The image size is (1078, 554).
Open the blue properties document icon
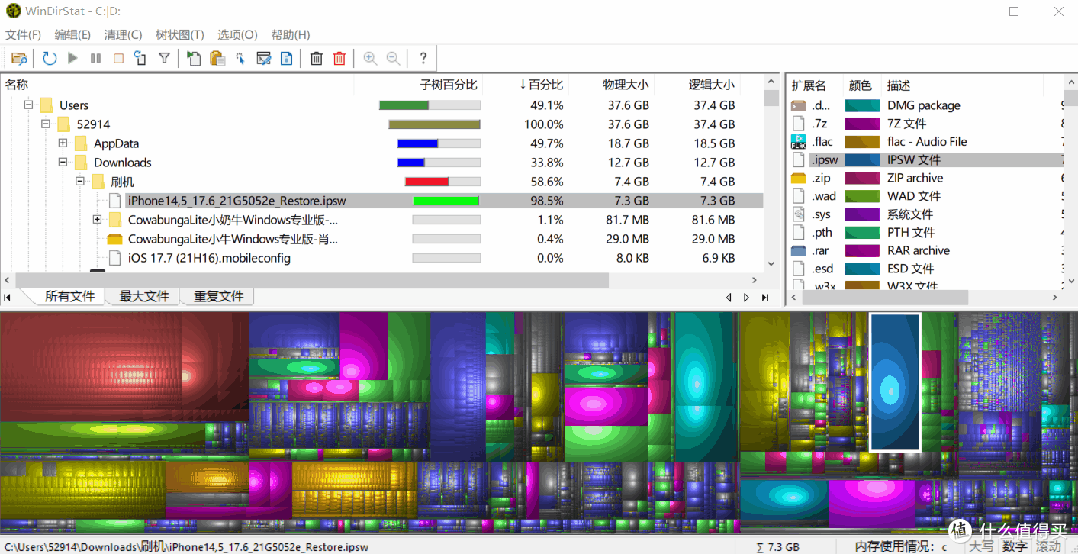286,58
